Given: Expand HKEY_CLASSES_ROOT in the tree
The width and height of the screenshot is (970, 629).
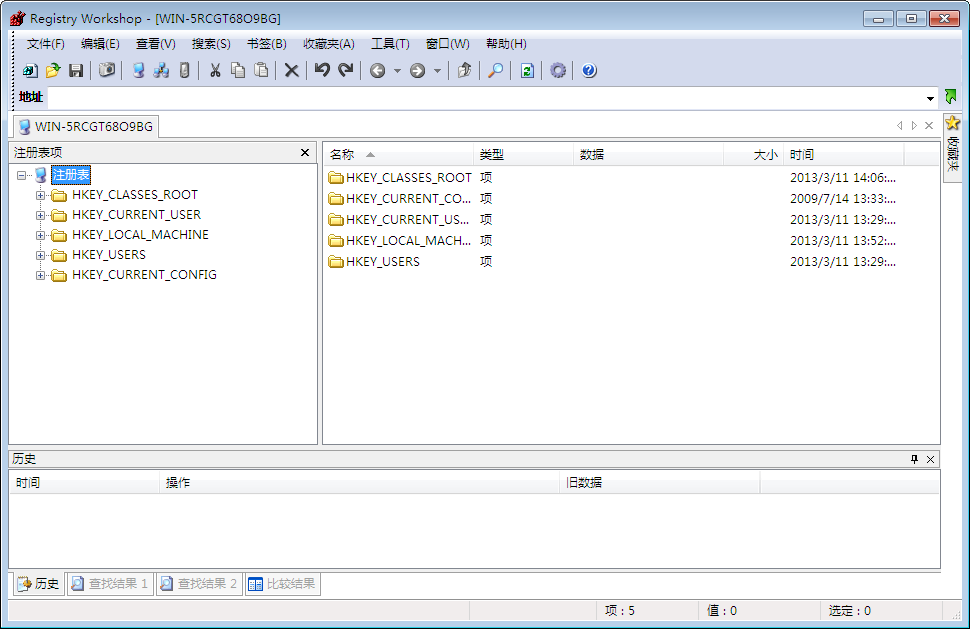Looking at the screenshot, I should tap(40, 195).
